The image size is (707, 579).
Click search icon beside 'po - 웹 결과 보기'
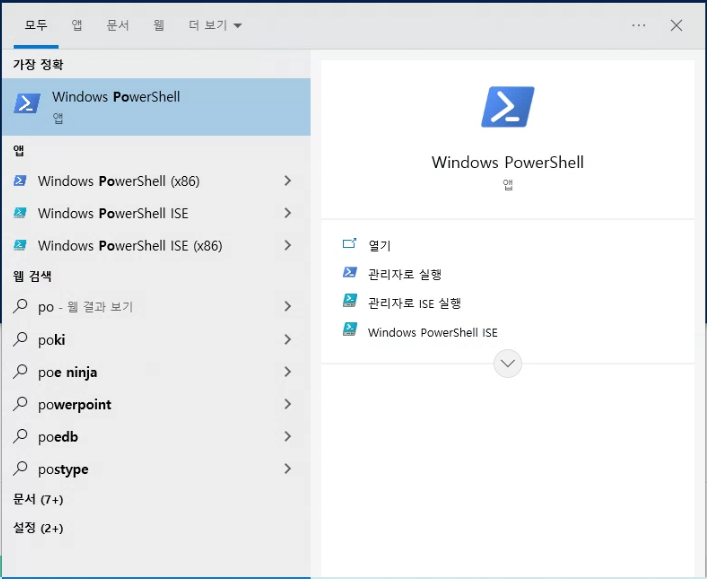[x=20, y=306]
